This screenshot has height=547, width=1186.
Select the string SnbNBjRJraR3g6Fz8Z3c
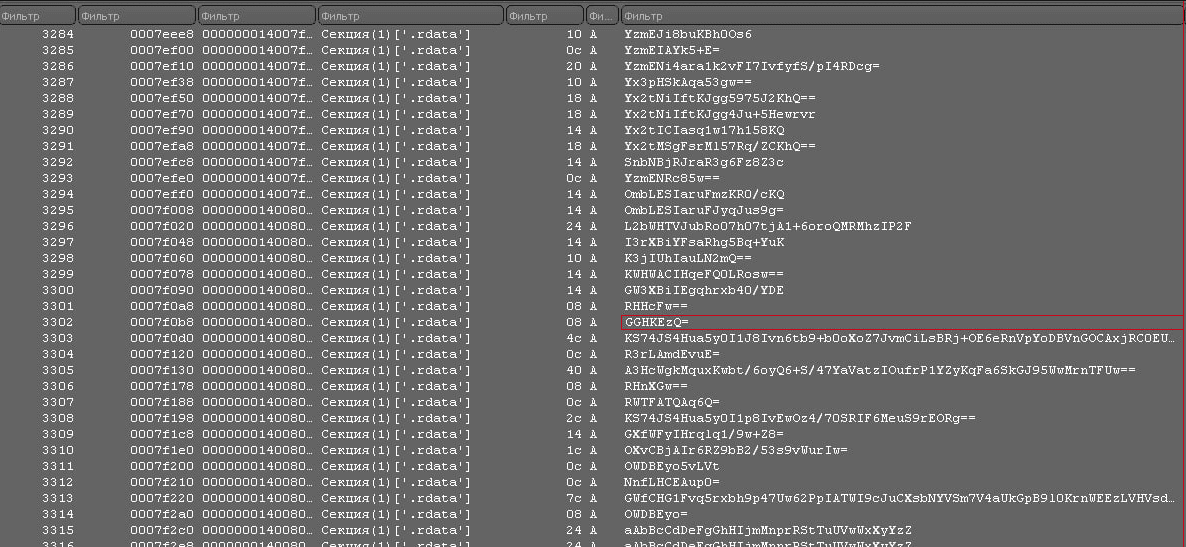coord(704,162)
